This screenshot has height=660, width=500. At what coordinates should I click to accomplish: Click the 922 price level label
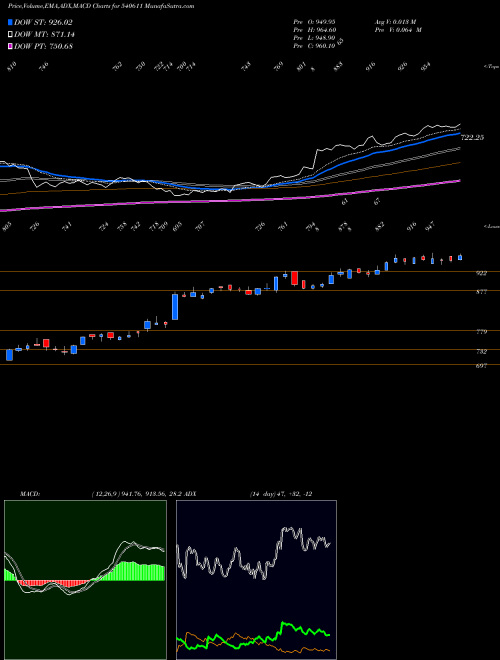point(481,273)
